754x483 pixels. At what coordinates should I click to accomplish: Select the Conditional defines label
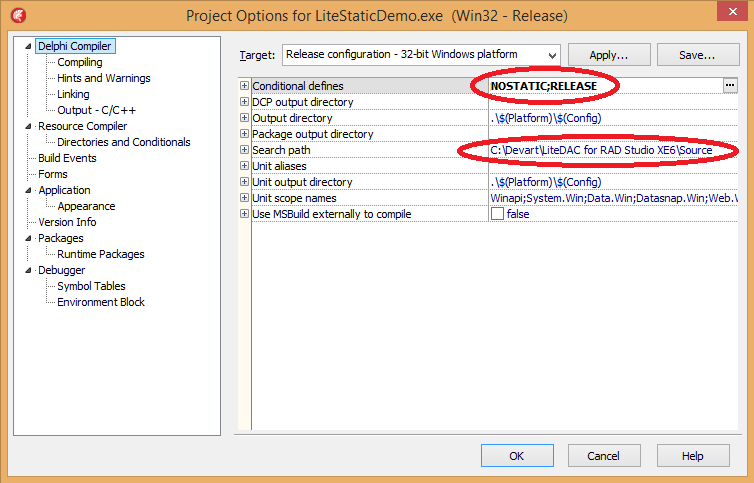pyautogui.click(x=298, y=86)
